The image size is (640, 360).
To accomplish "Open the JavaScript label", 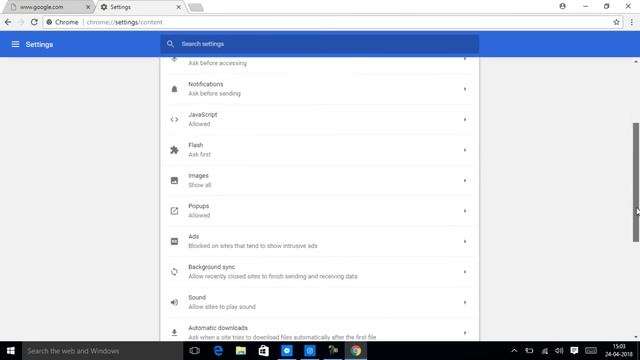I will (x=202, y=115).
